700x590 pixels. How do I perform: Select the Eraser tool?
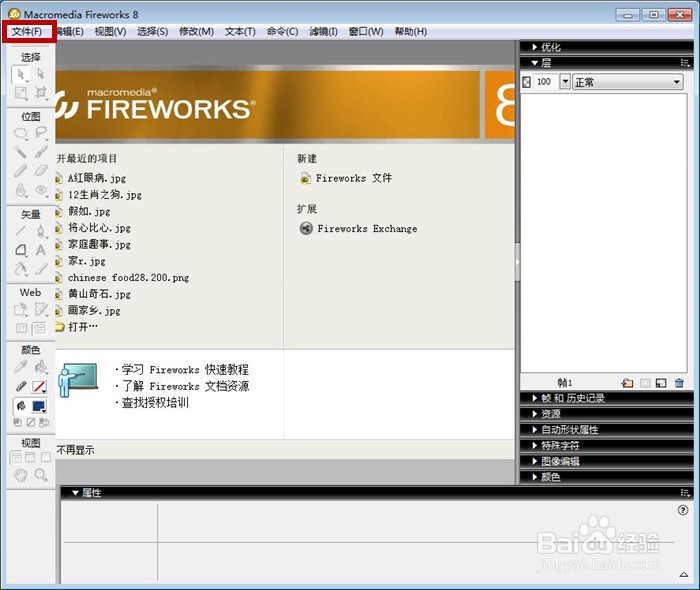41,170
